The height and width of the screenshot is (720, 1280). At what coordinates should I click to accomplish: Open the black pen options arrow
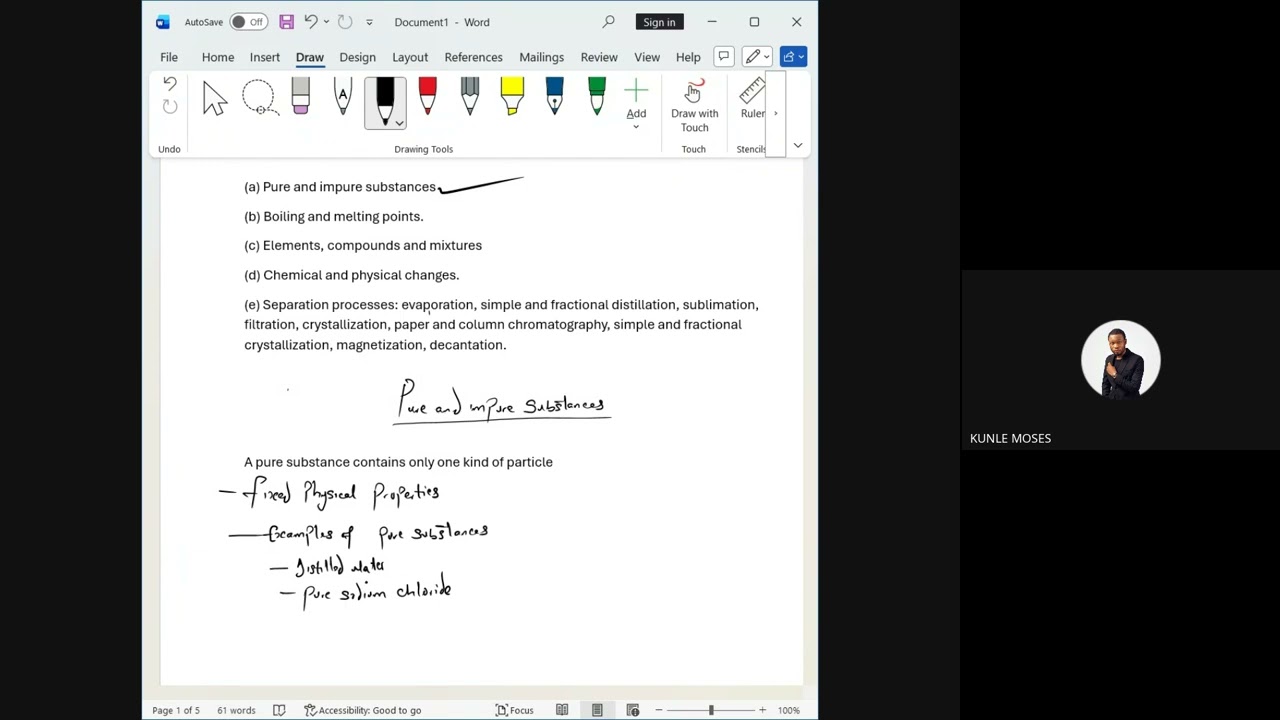[x=399, y=123]
